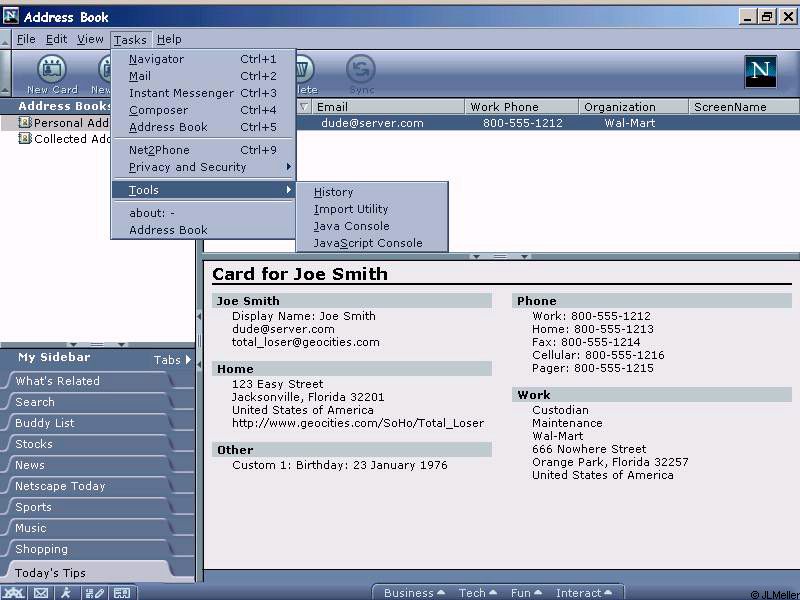This screenshot has width=800, height=600.
Task: Click the Netscape N logo
Action: click(760, 71)
